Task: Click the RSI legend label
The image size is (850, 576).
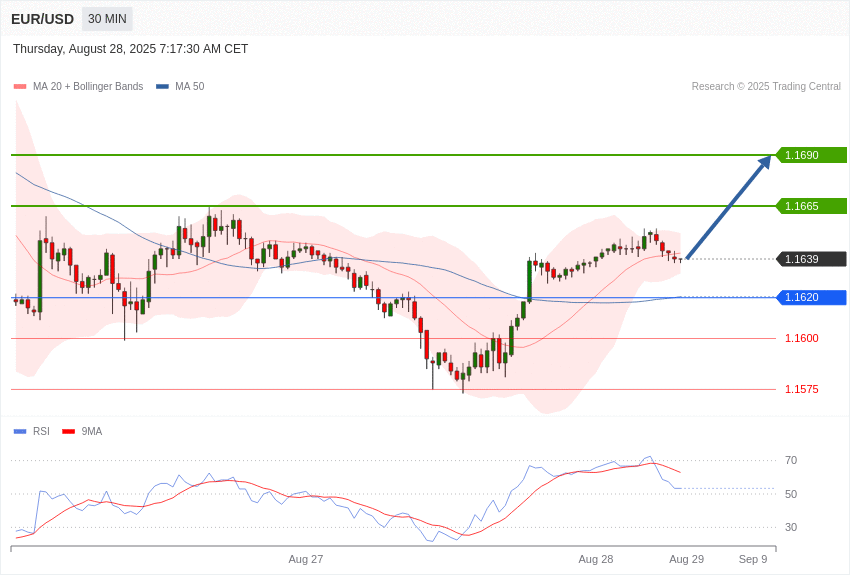Action: 41,431
